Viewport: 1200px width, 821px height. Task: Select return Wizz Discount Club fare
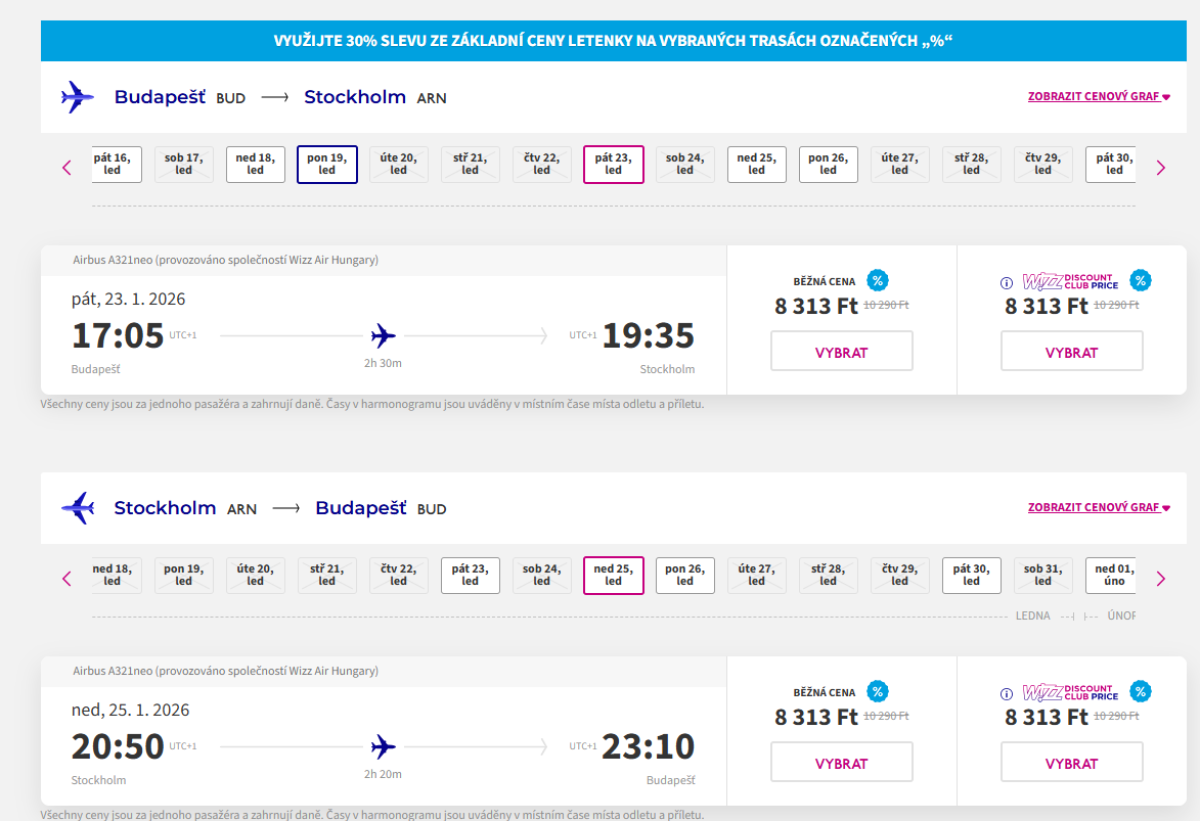[1071, 763]
